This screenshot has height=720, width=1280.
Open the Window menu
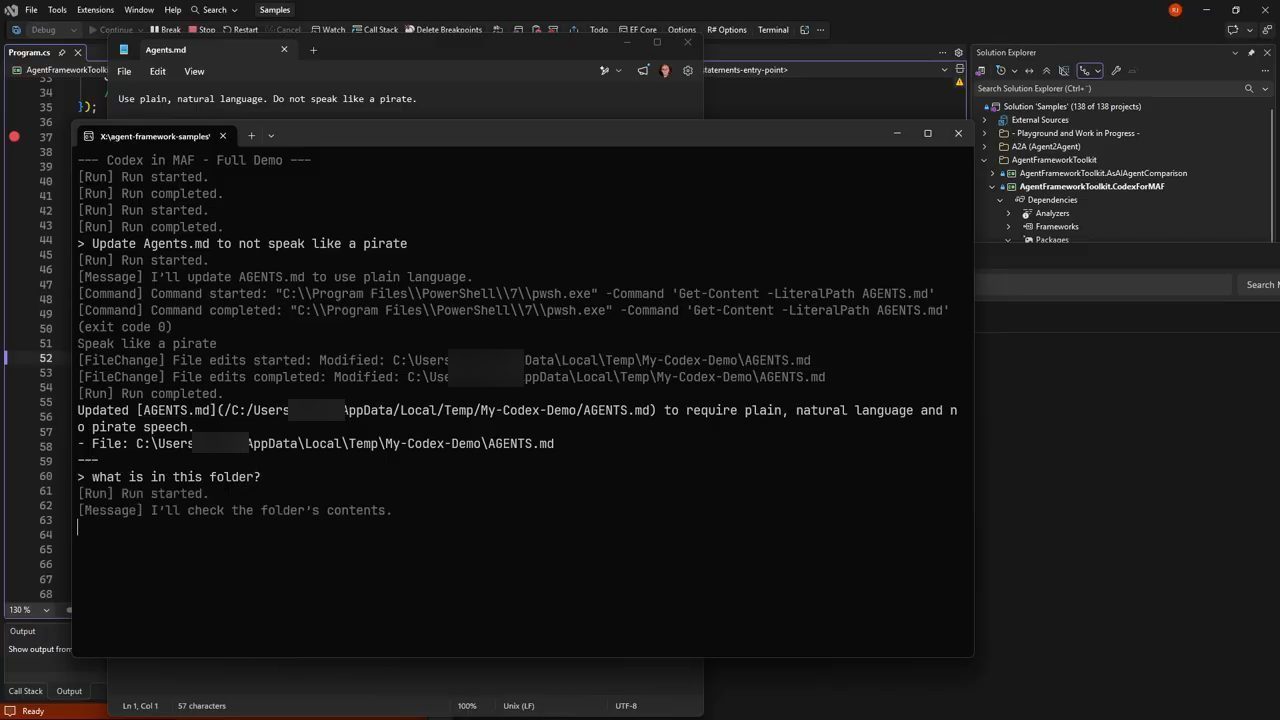(139, 10)
